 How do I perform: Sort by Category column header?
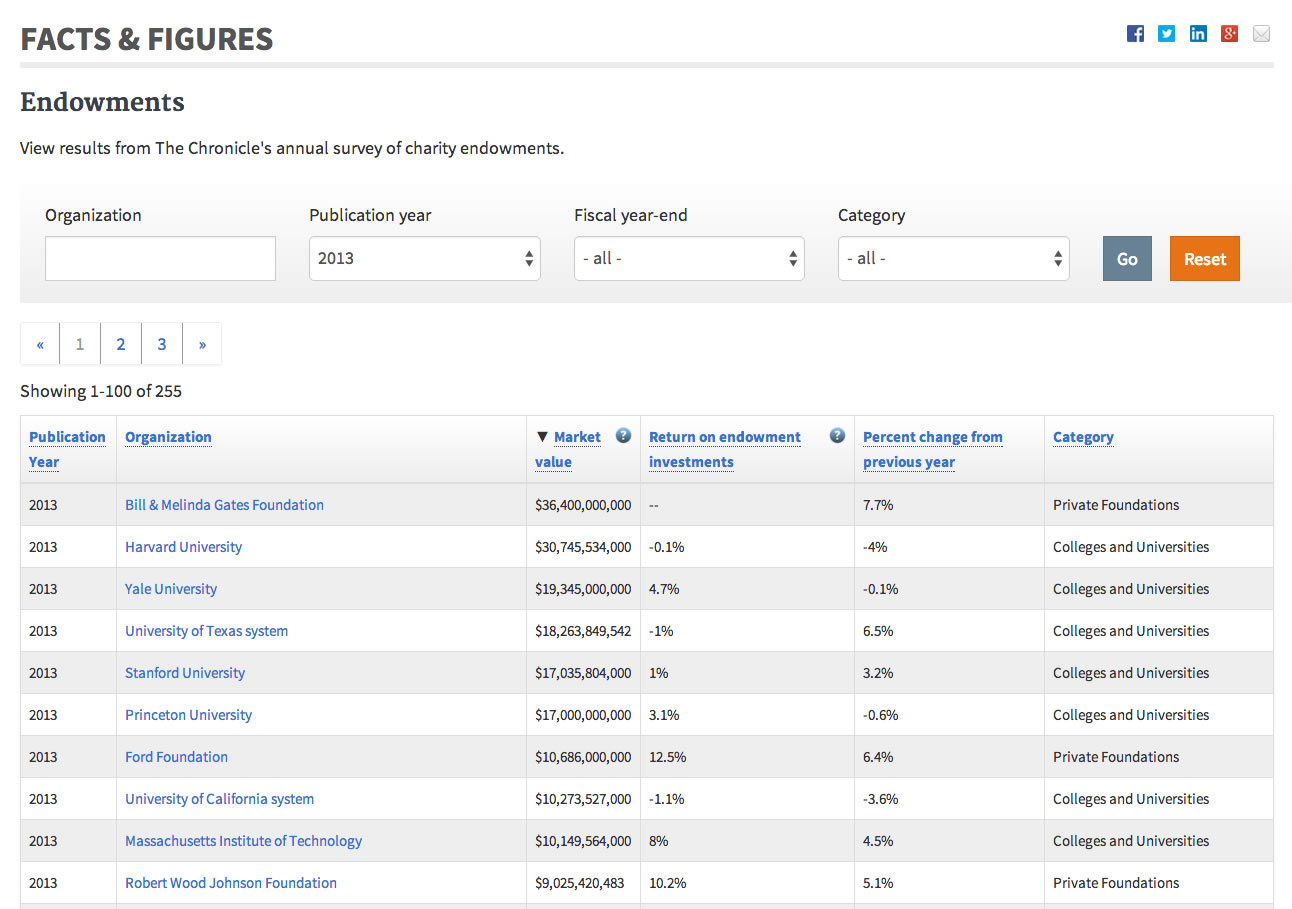[1083, 437]
